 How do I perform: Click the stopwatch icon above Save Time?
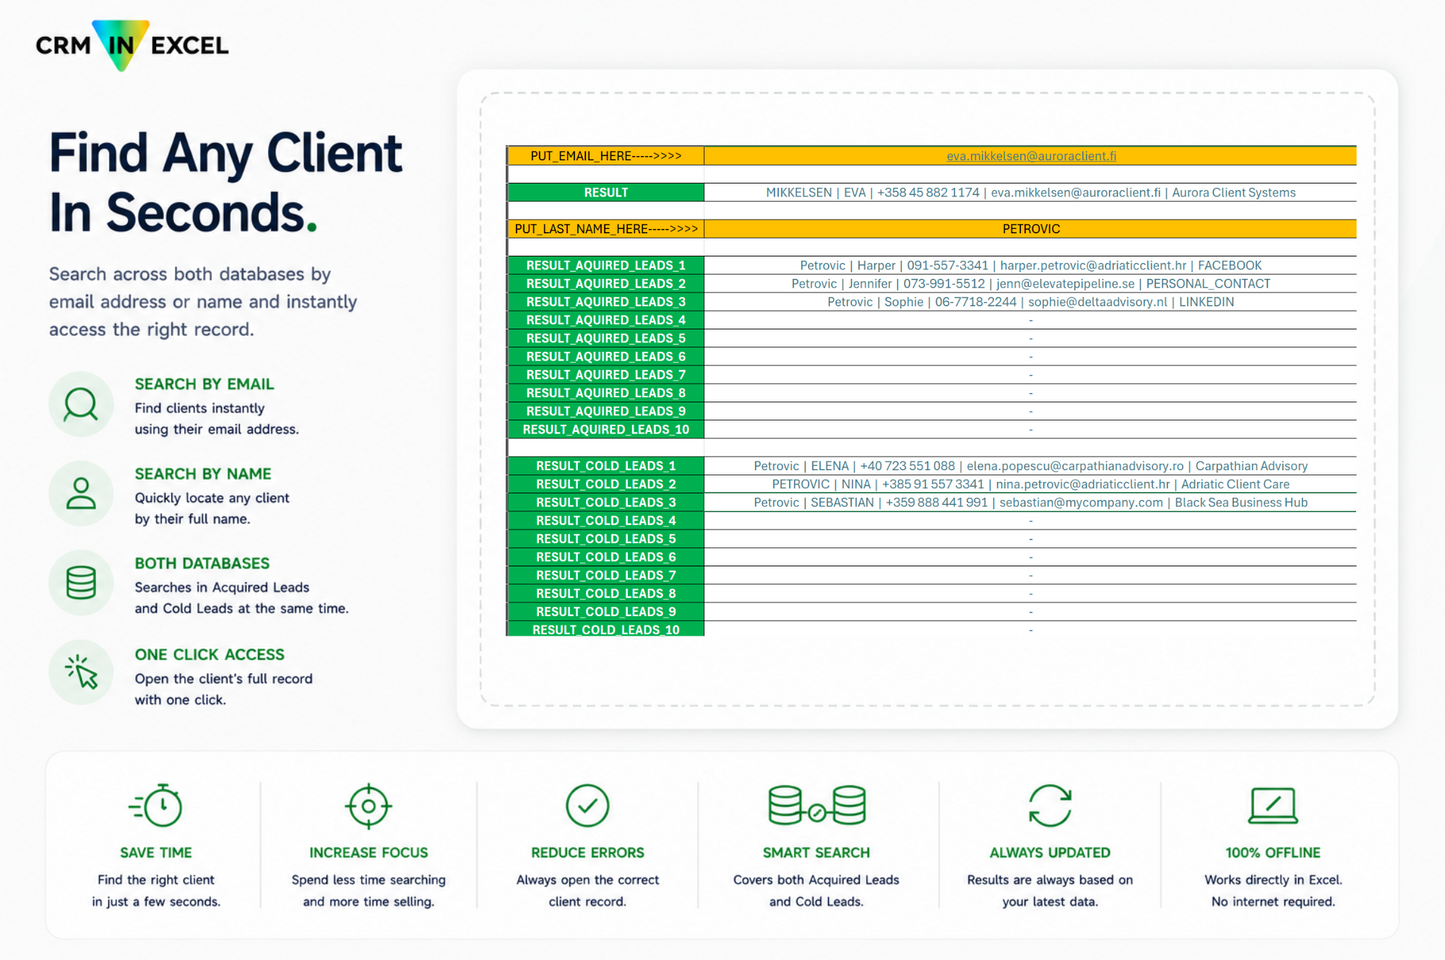156,805
